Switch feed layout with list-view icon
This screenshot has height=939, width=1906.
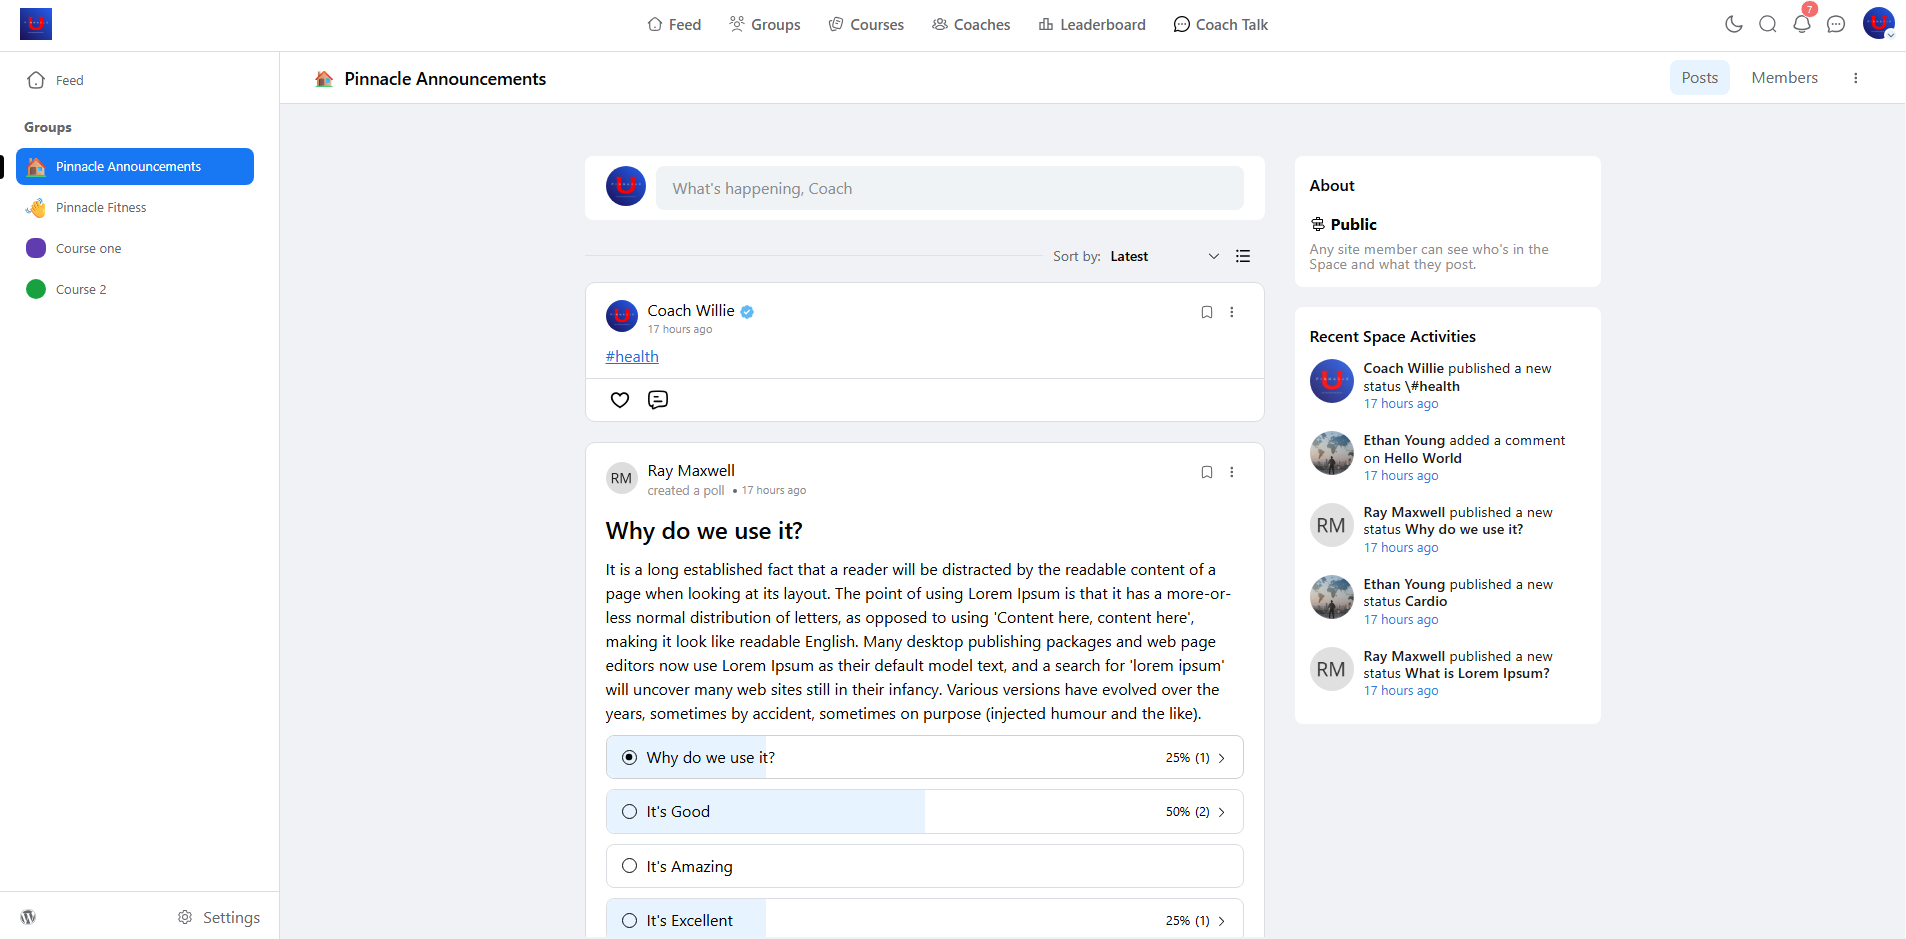click(x=1243, y=256)
